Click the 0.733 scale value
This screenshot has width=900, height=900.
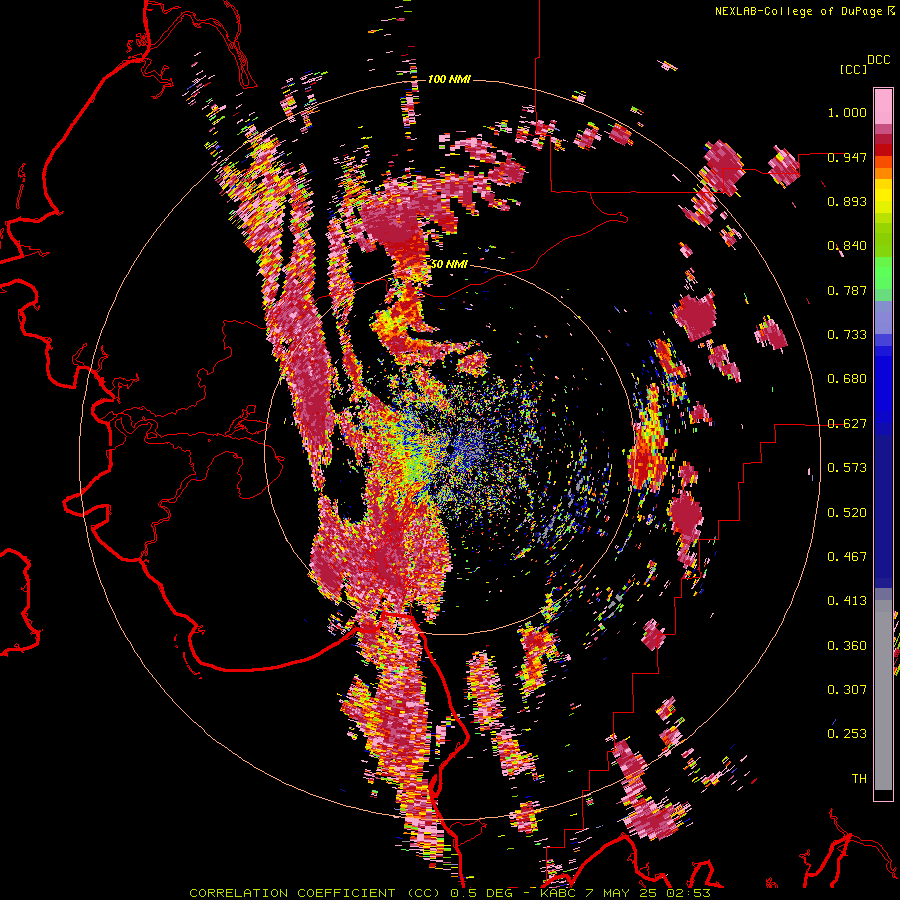tap(847, 335)
